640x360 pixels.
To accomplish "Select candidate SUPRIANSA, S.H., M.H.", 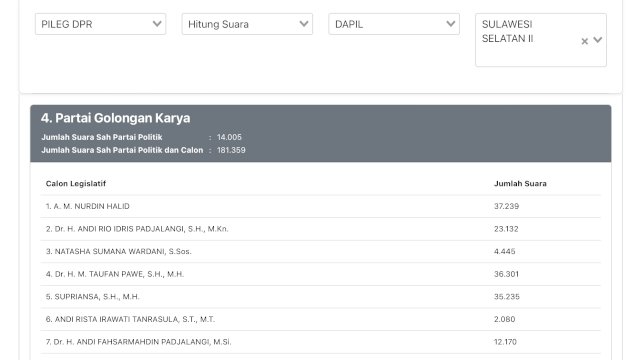I will tap(92, 297).
